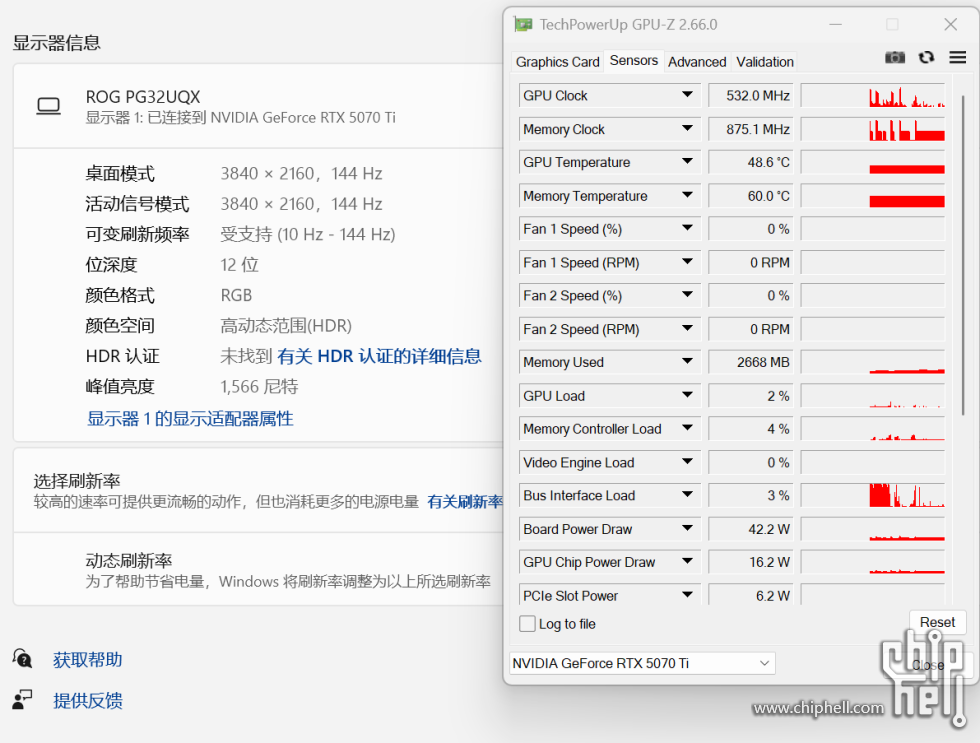980x743 pixels.
Task: Open the NVIDIA GeForce RTX 5070 Ti selector
Action: point(642,663)
